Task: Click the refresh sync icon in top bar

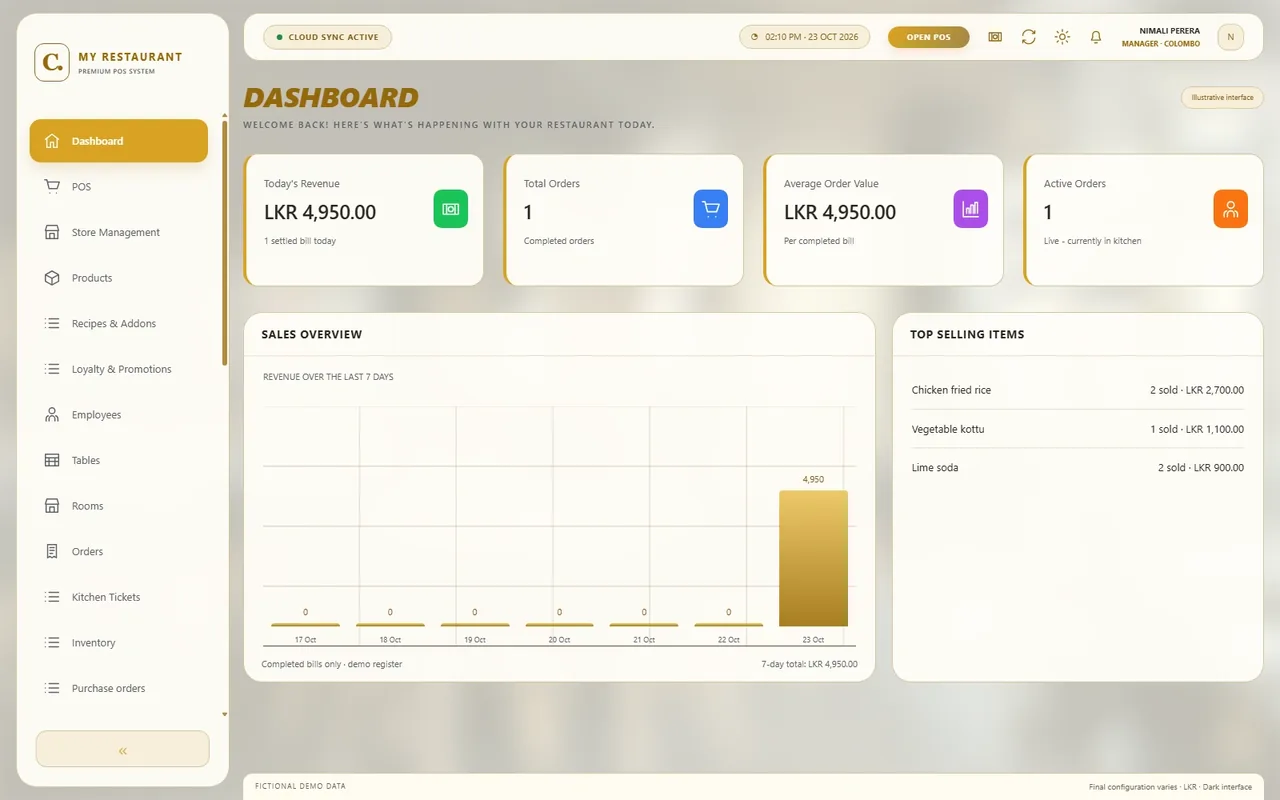Action: pos(1028,37)
